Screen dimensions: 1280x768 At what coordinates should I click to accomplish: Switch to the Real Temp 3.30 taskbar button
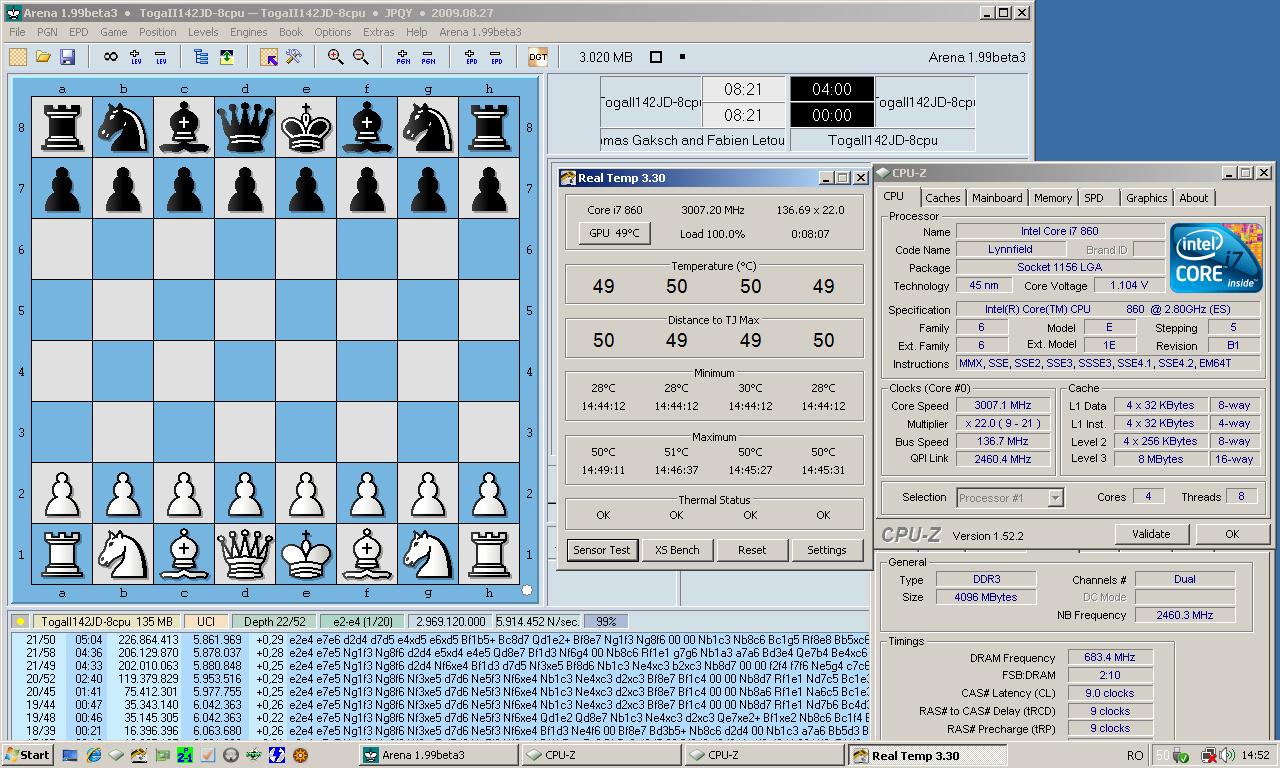coord(929,755)
